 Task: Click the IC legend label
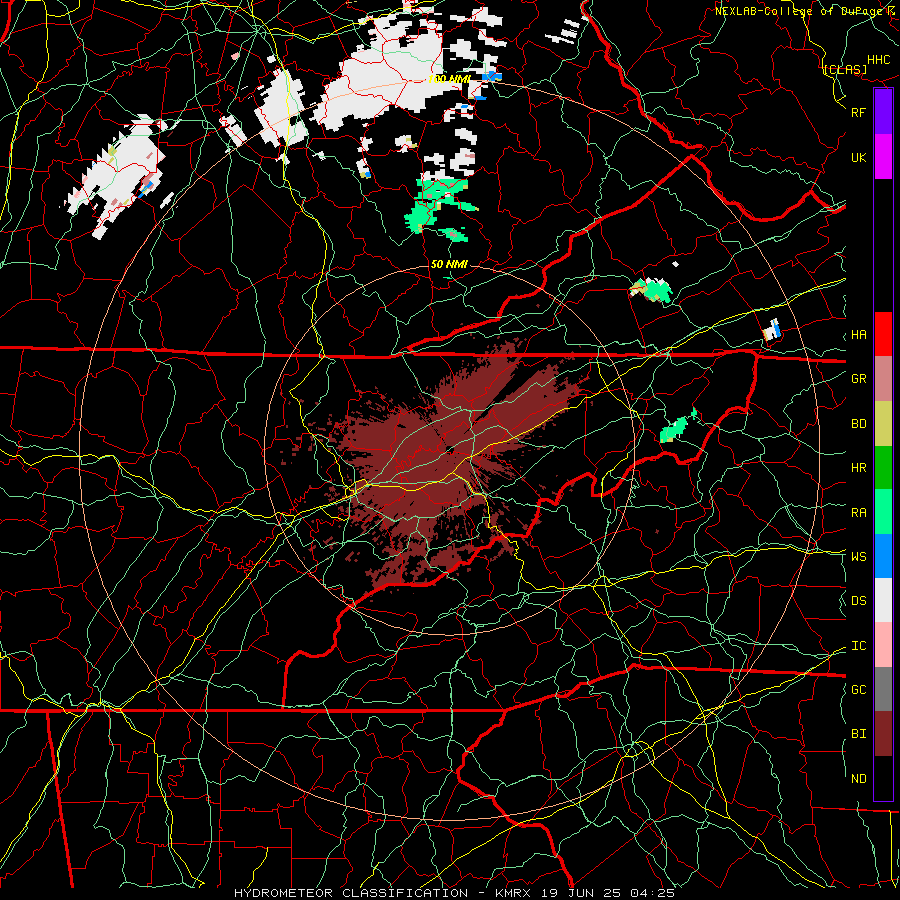[x=858, y=646]
